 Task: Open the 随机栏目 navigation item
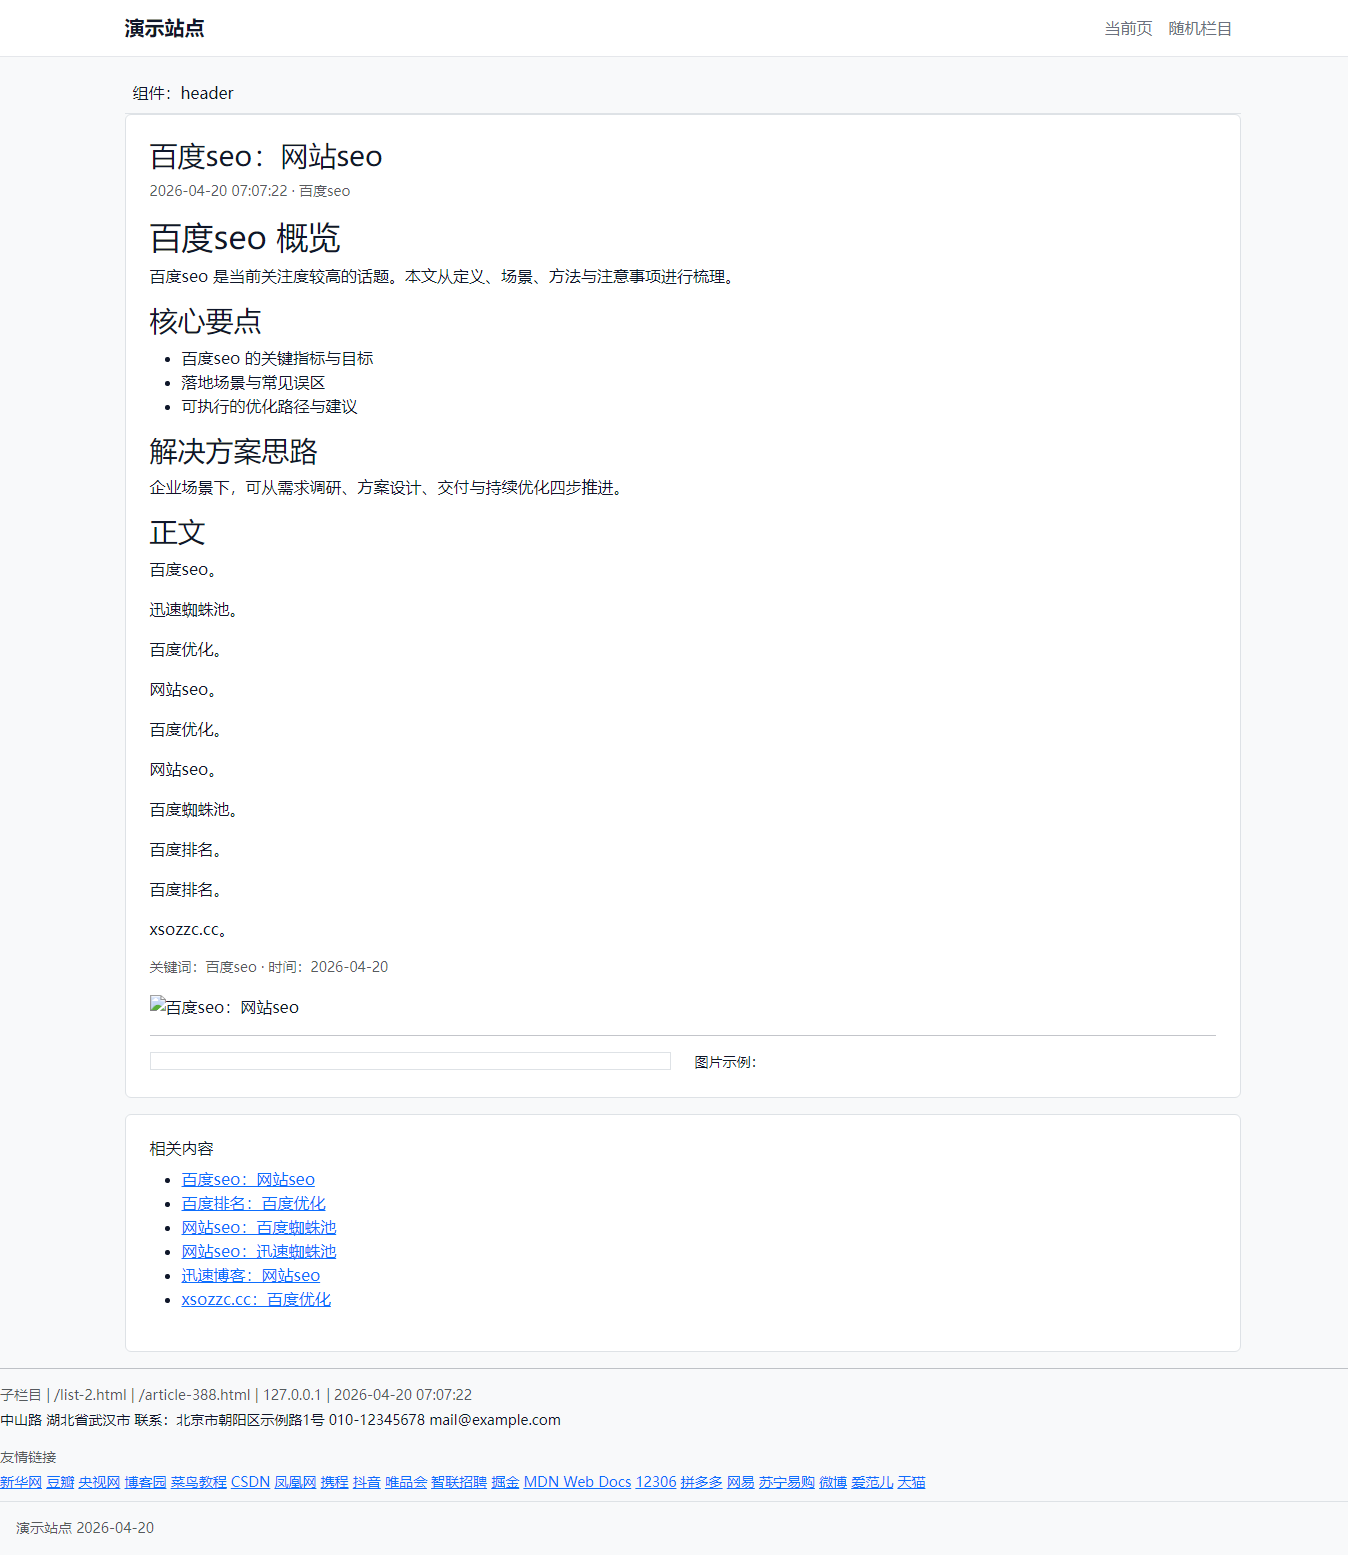1199,28
